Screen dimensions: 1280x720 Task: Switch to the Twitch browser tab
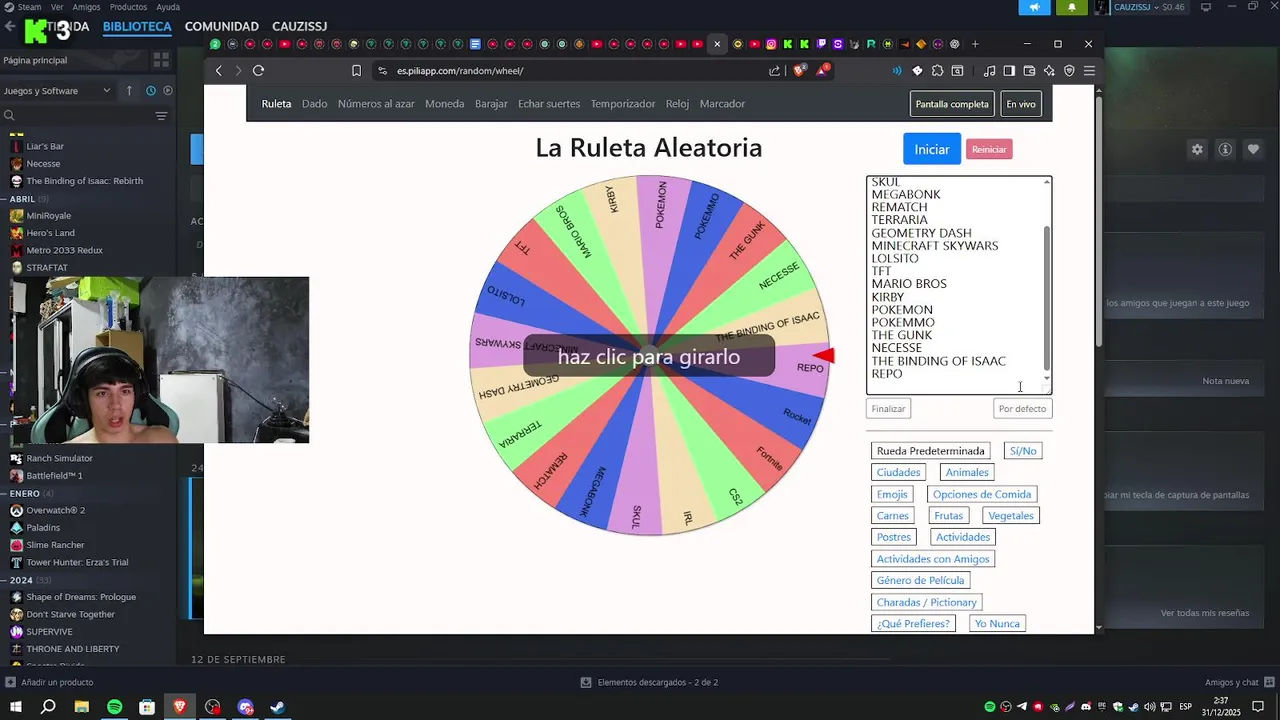821,44
